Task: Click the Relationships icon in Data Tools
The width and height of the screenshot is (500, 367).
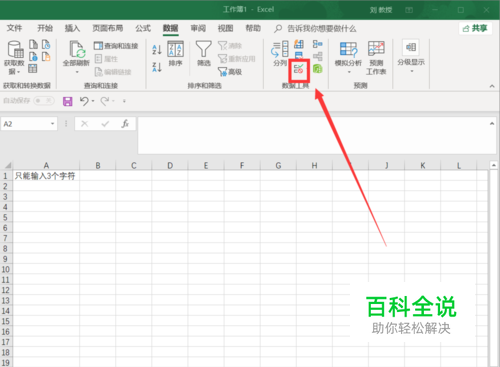Action: (x=318, y=56)
